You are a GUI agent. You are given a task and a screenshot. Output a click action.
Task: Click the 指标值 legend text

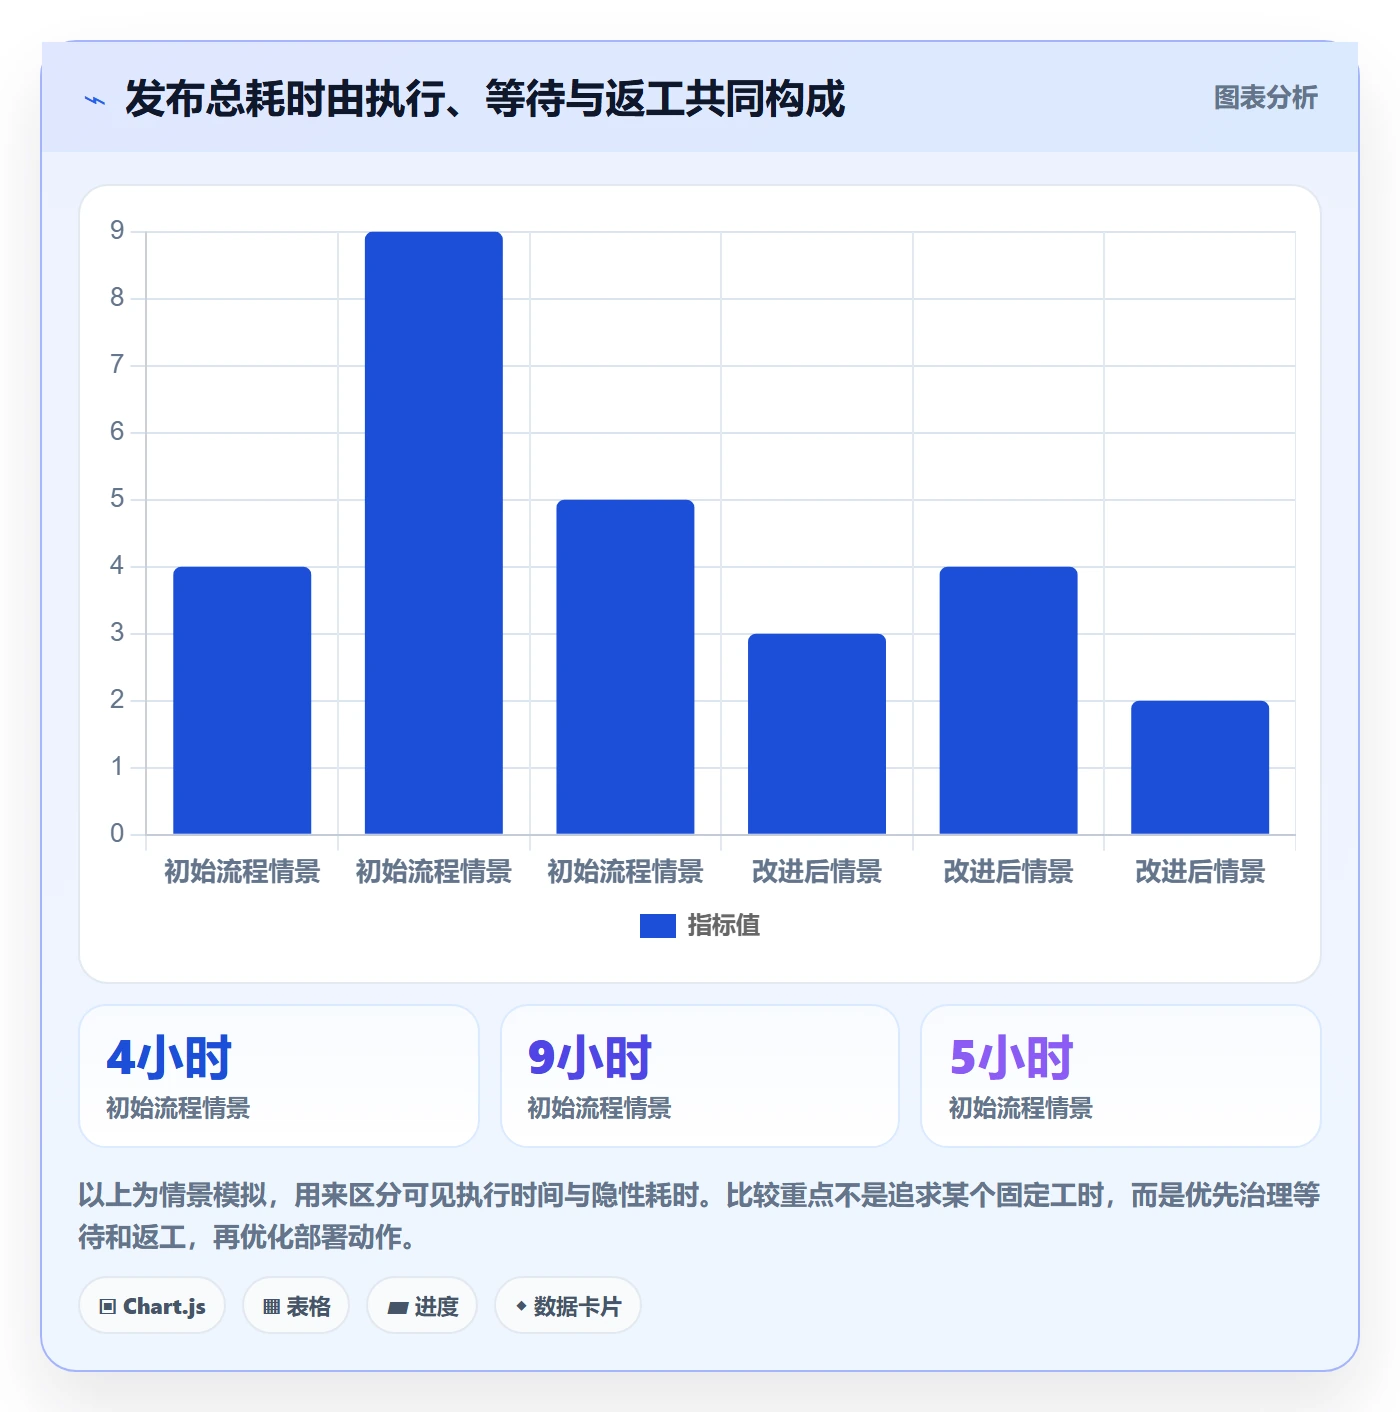tap(723, 926)
